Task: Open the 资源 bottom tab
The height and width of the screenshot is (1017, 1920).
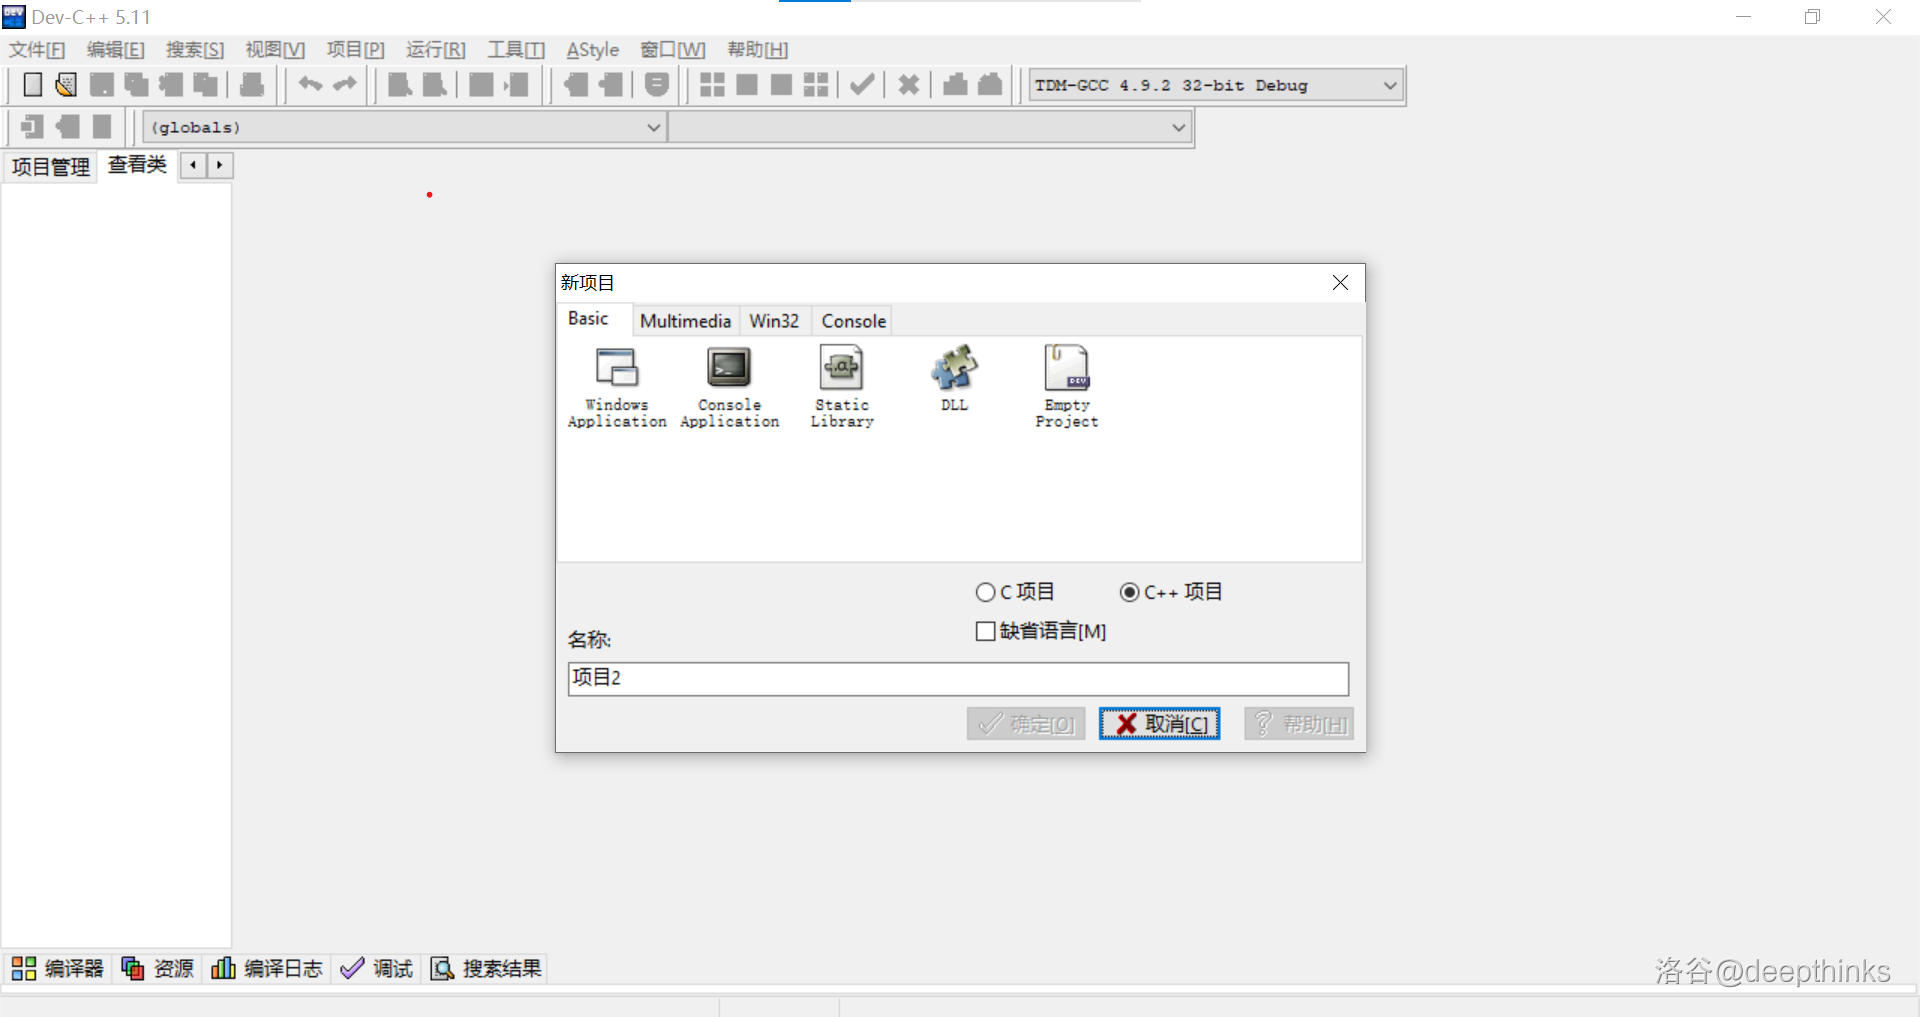Action: click(x=158, y=968)
